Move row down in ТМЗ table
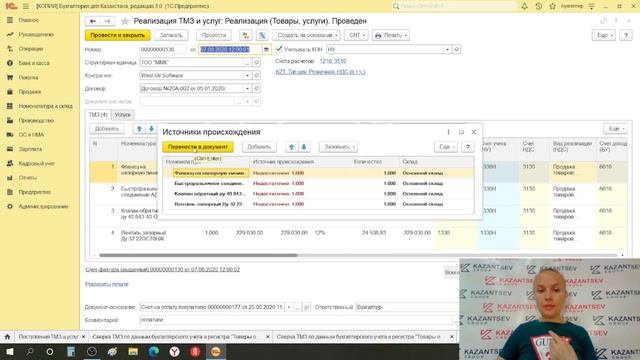Viewport: 640px width, 360px height. [x=151, y=129]
